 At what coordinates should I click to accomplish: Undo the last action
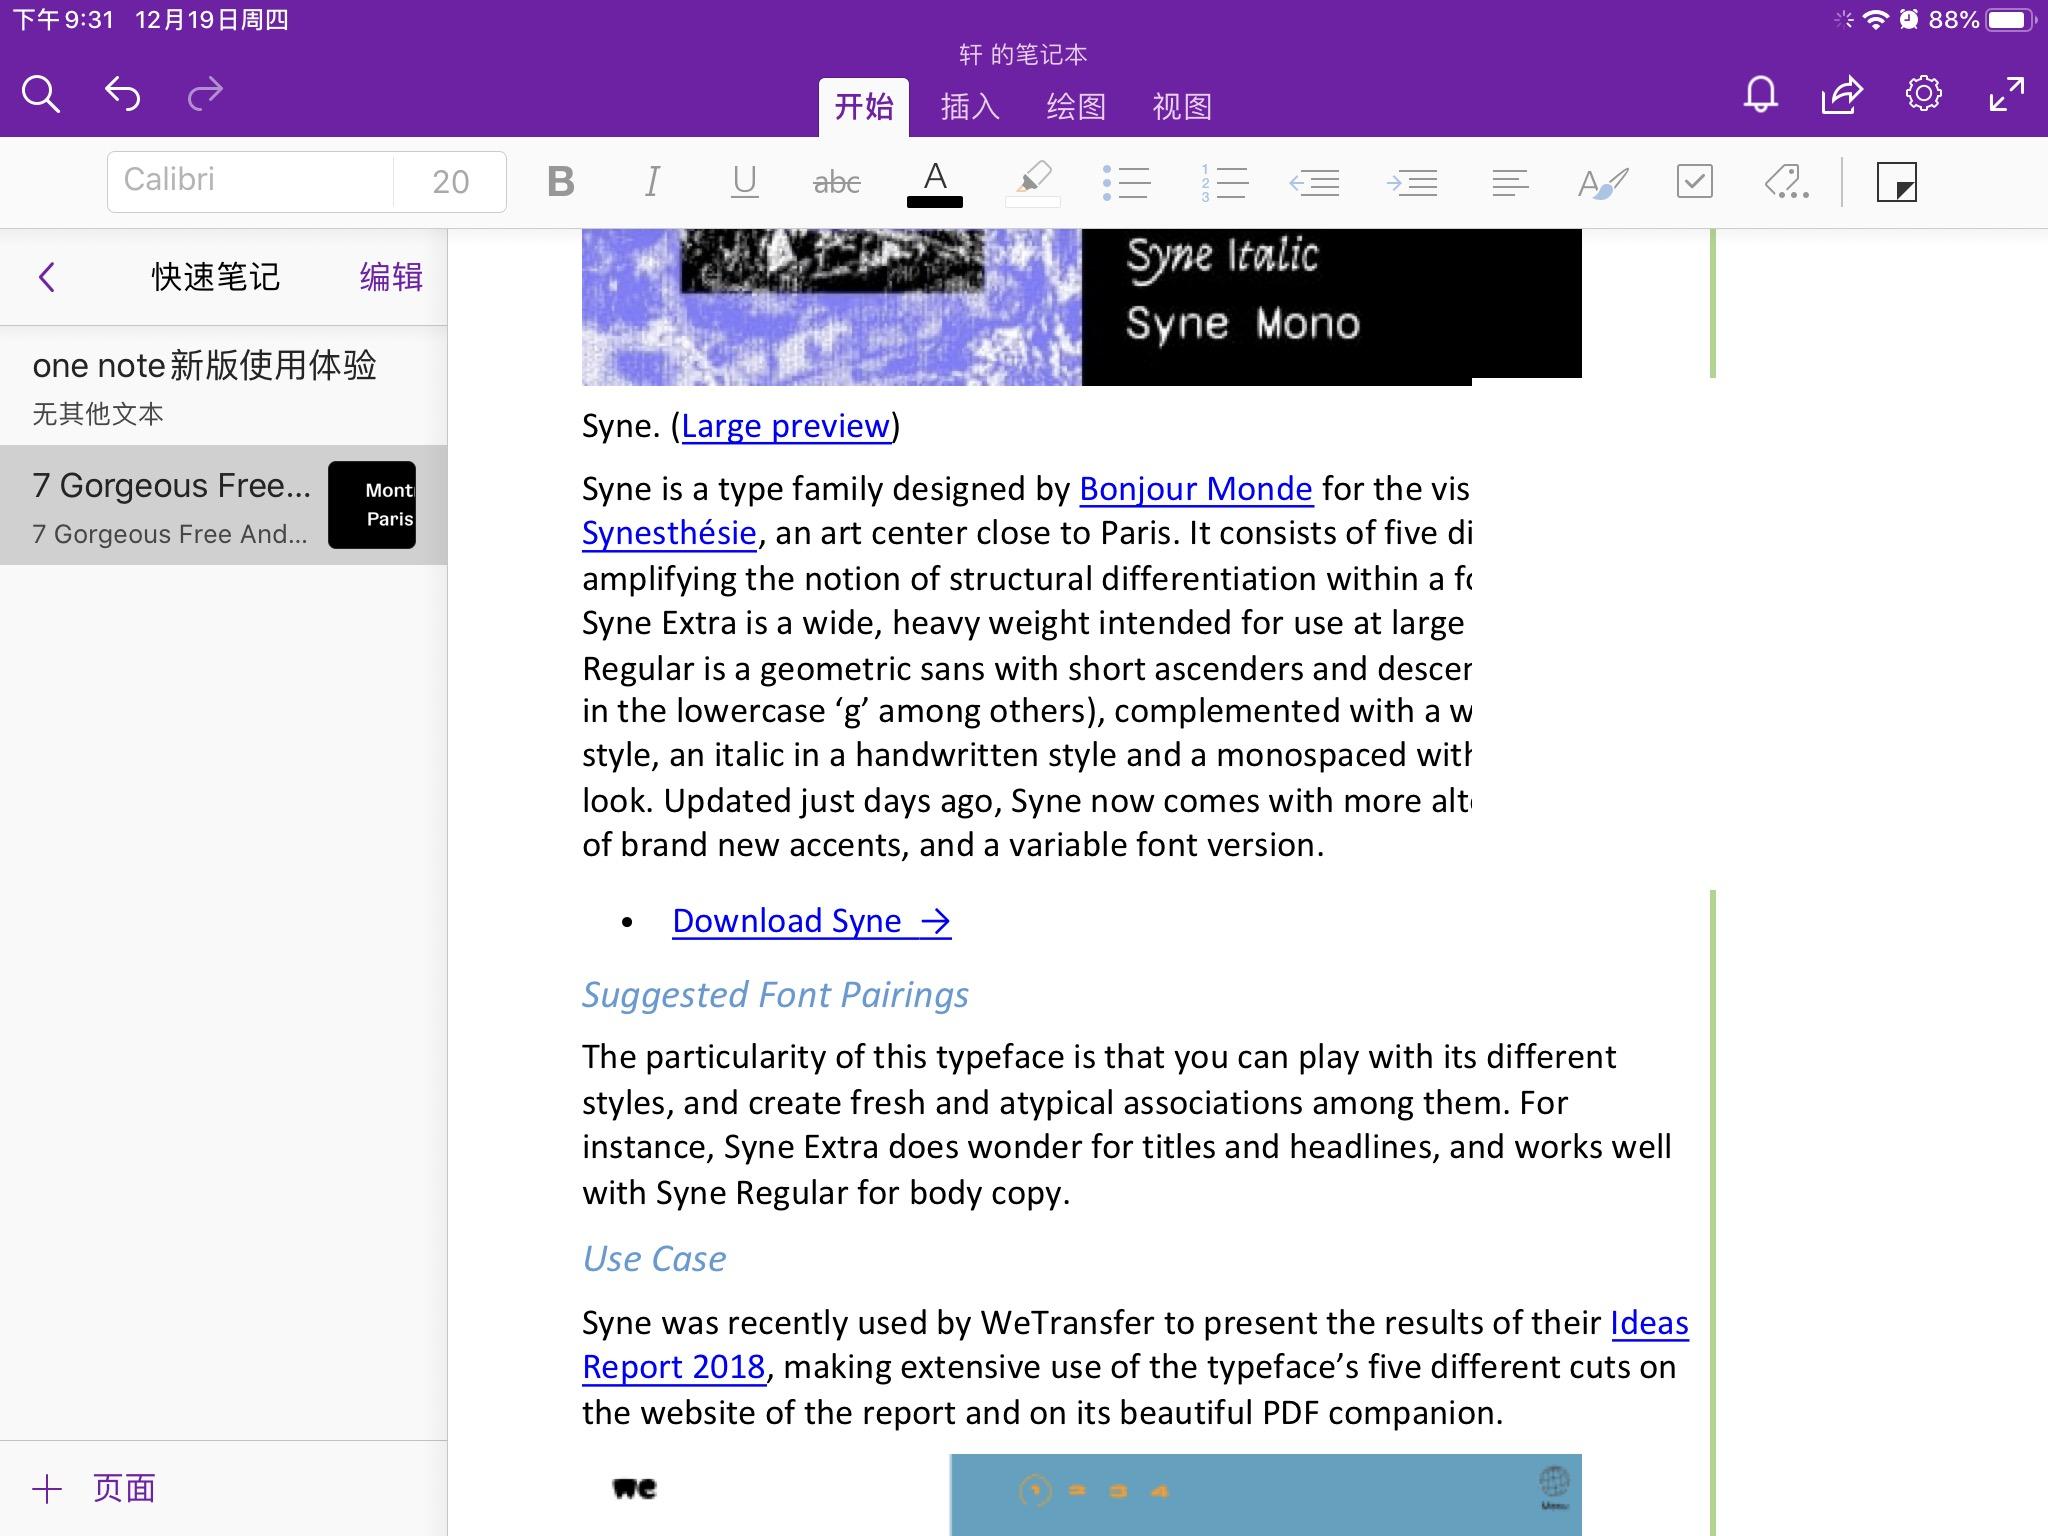point(122,94)
